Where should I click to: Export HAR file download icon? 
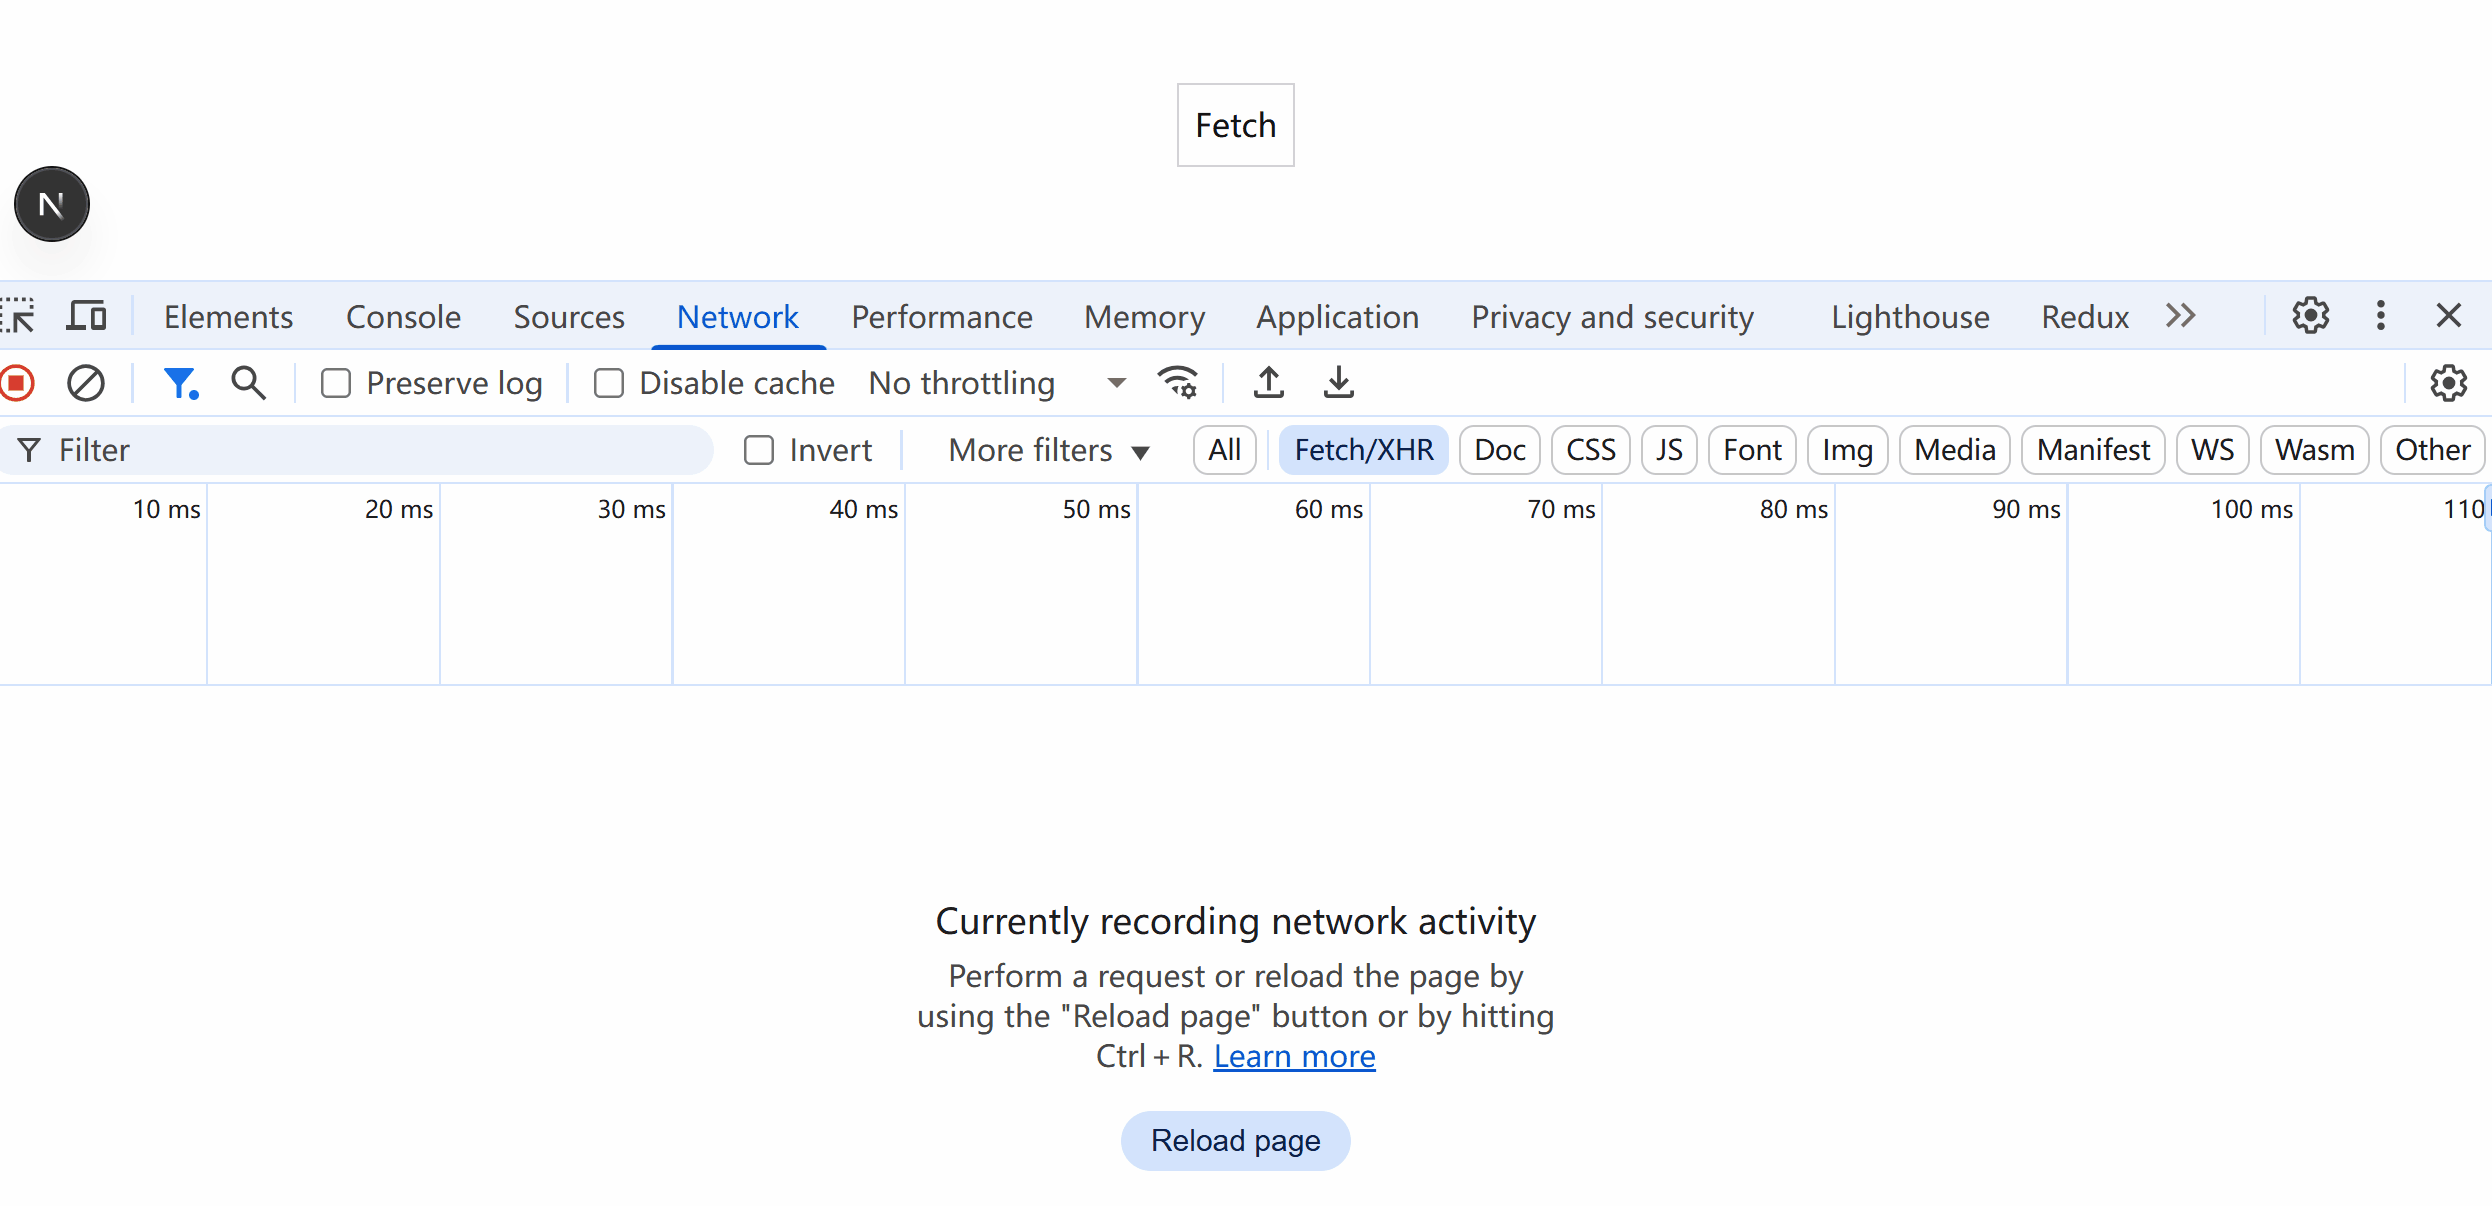1338,383
